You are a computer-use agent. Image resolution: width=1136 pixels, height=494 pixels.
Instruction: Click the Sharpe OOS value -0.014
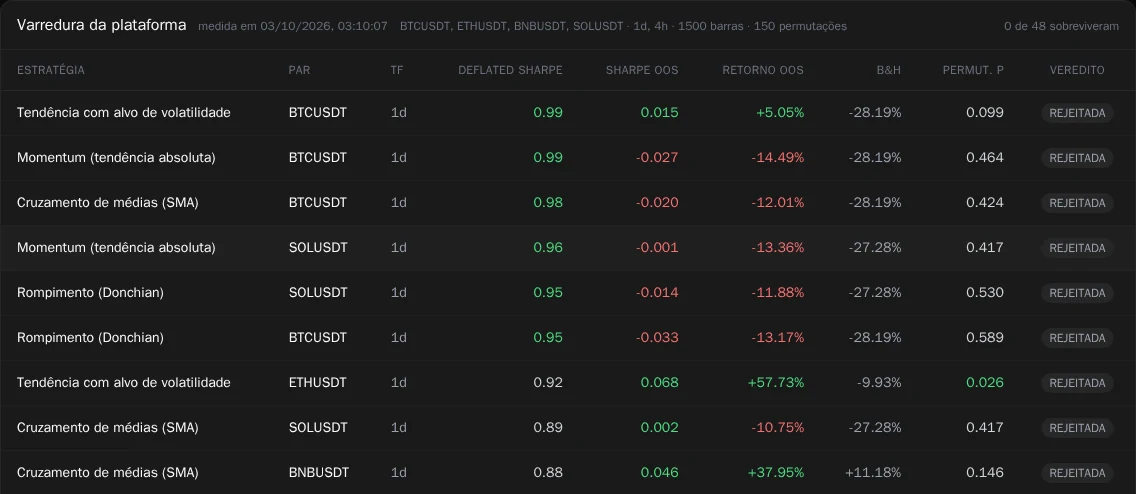[657, 293]
